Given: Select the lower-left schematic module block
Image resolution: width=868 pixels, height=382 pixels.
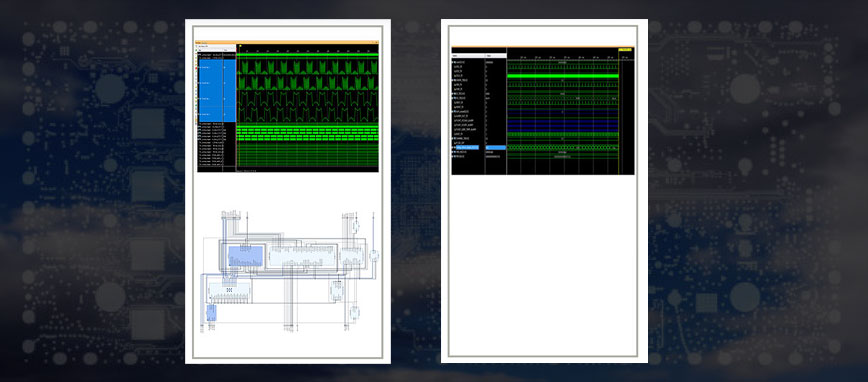Looking at the screenshot, I should coord(229,292).
